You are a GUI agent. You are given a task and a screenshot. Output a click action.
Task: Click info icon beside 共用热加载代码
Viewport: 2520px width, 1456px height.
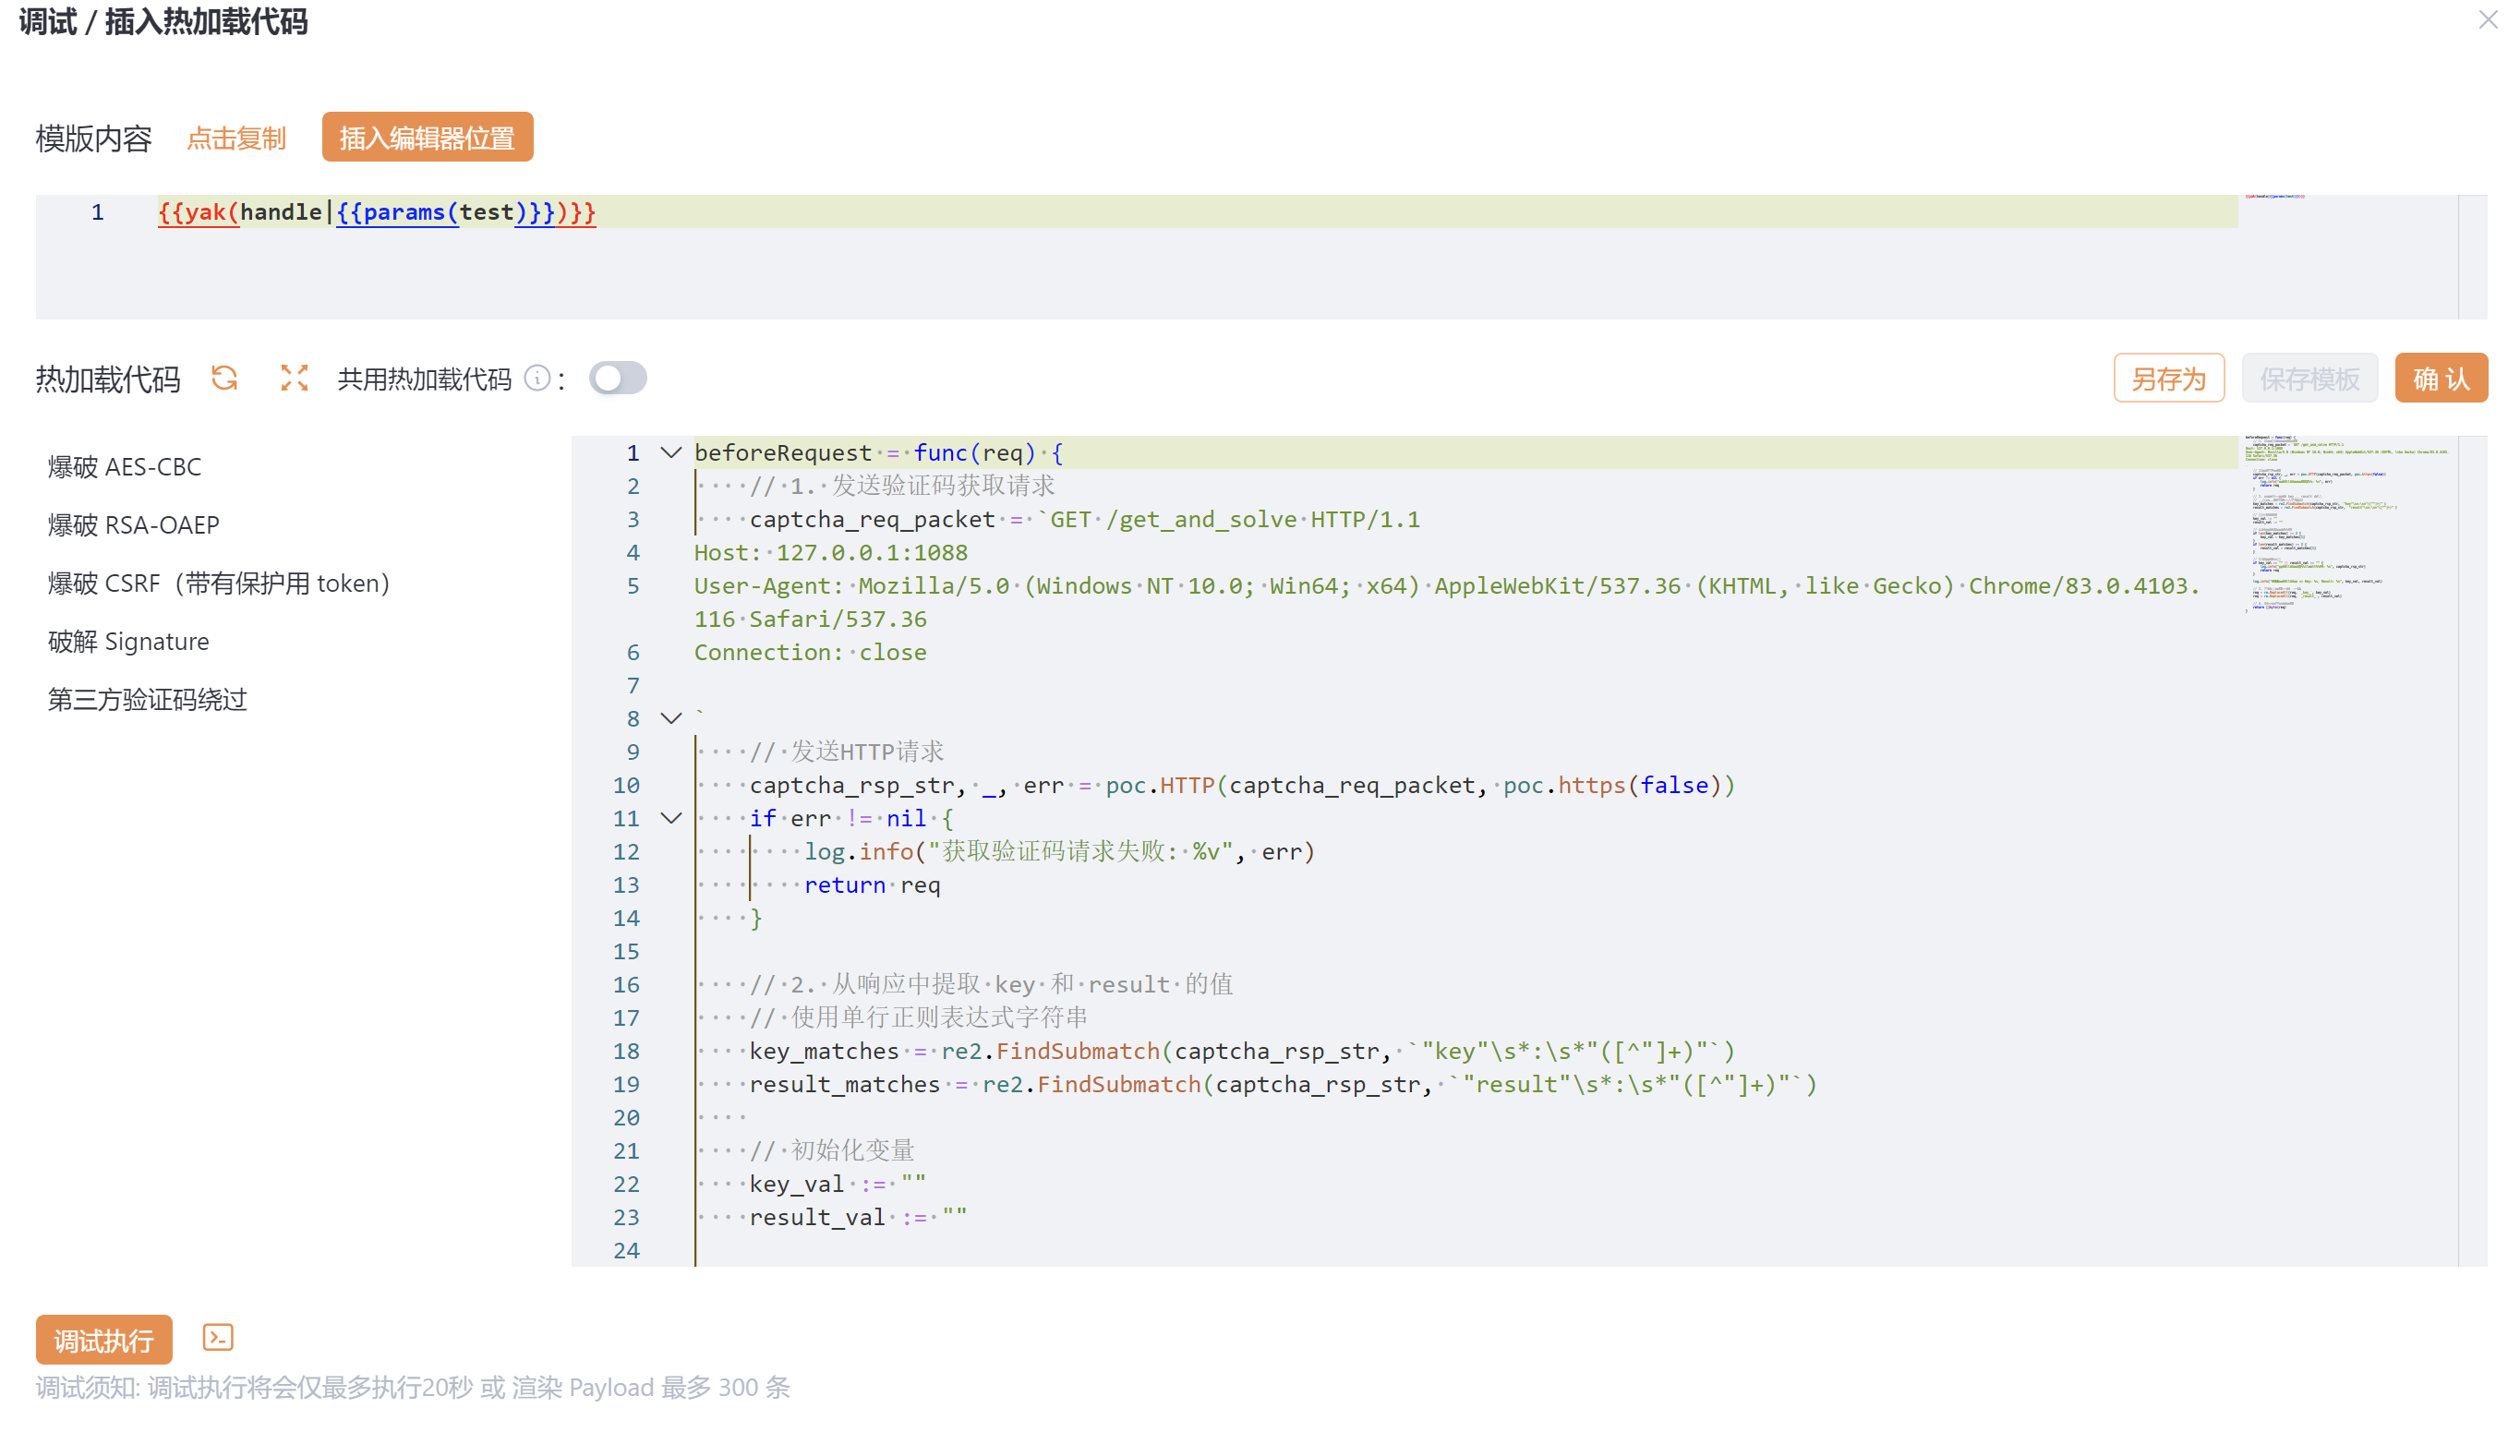click(537, 378)
